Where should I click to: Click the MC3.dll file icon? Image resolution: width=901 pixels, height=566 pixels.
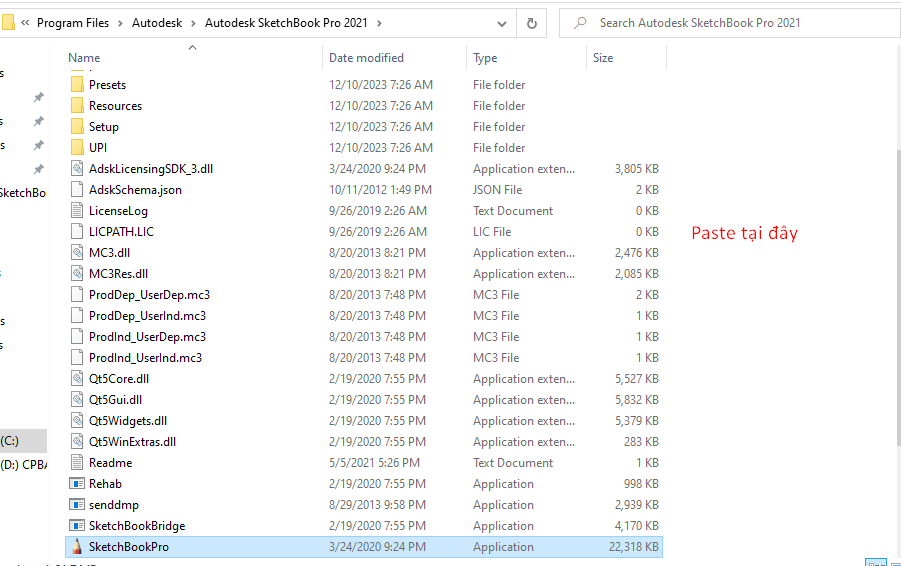tap(77, 252)
